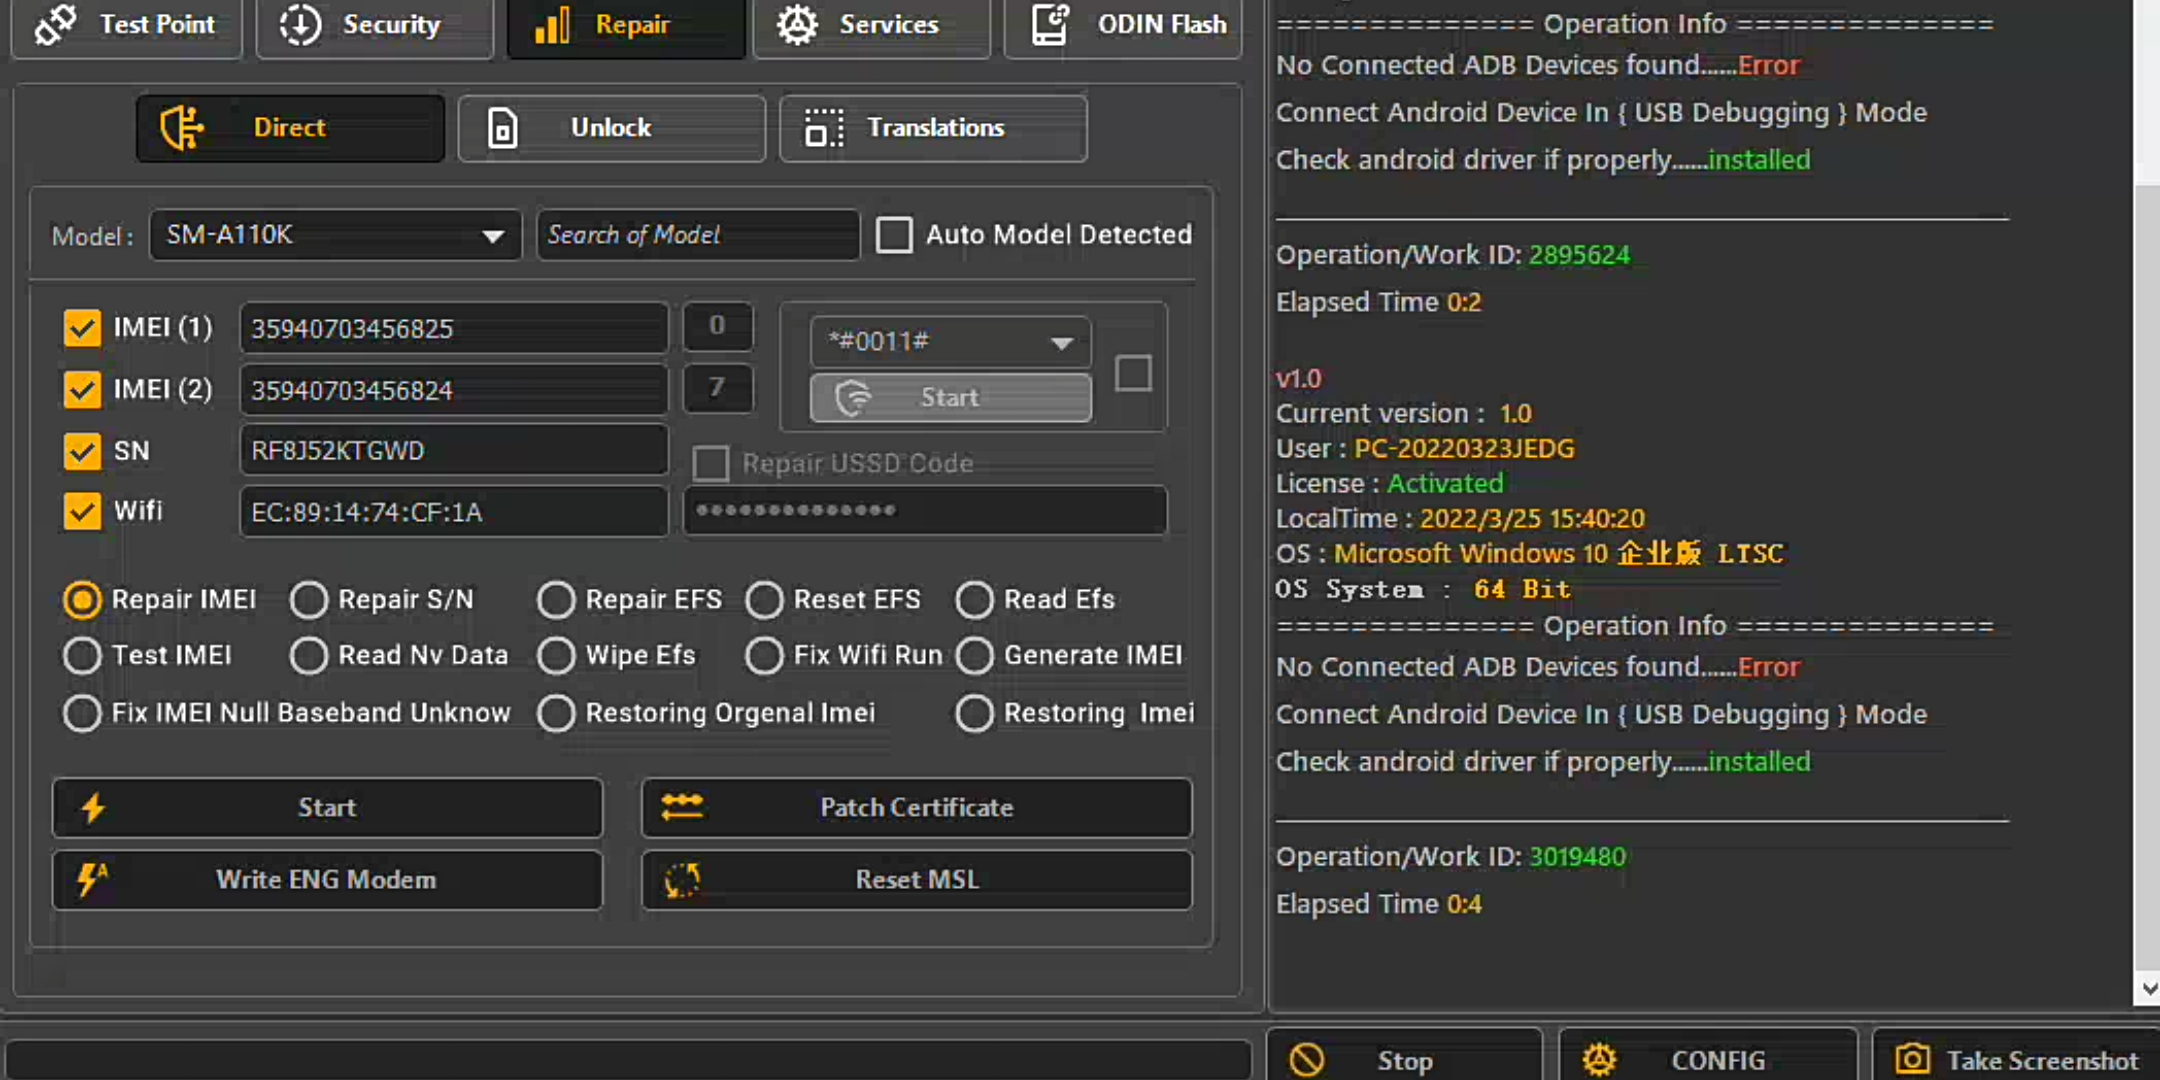Click the Search of Model field
This screenshot has height=1080, width=2160.
point(697,235)
